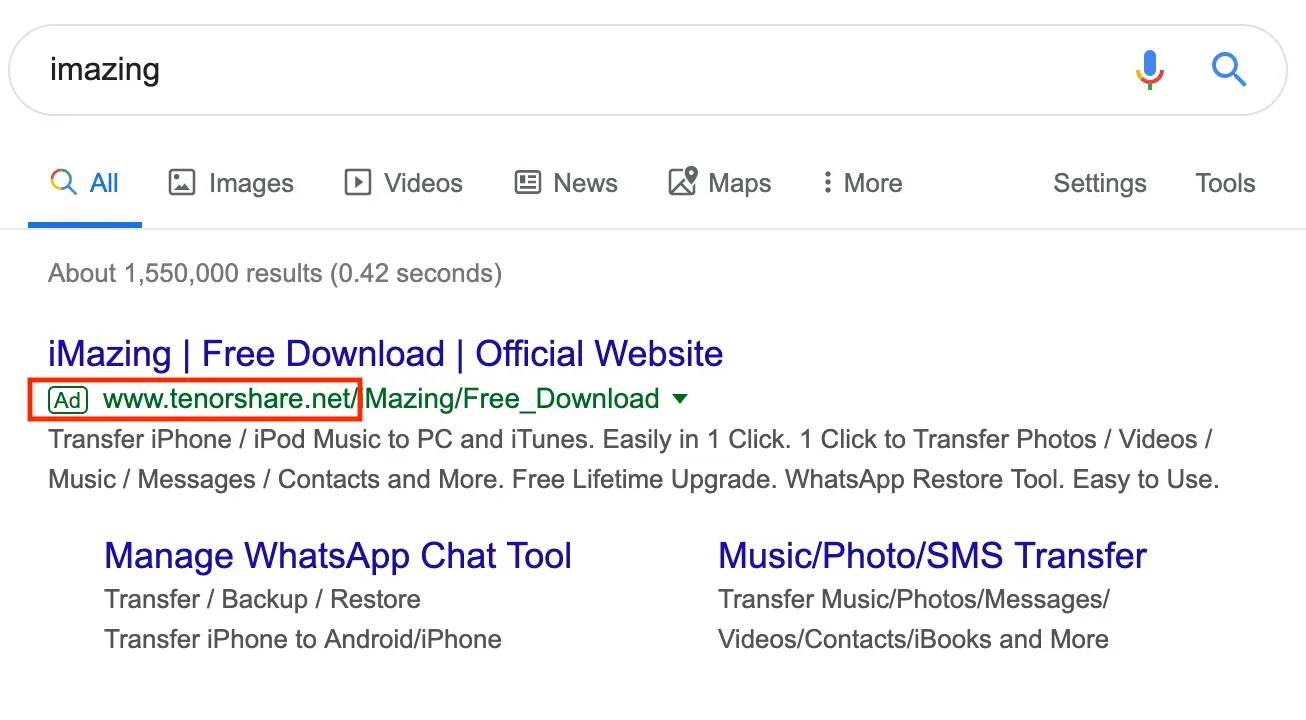Open the ad result options dropdown arrow
Screen dimensions: 1306x720
click(x=679, y=398)
